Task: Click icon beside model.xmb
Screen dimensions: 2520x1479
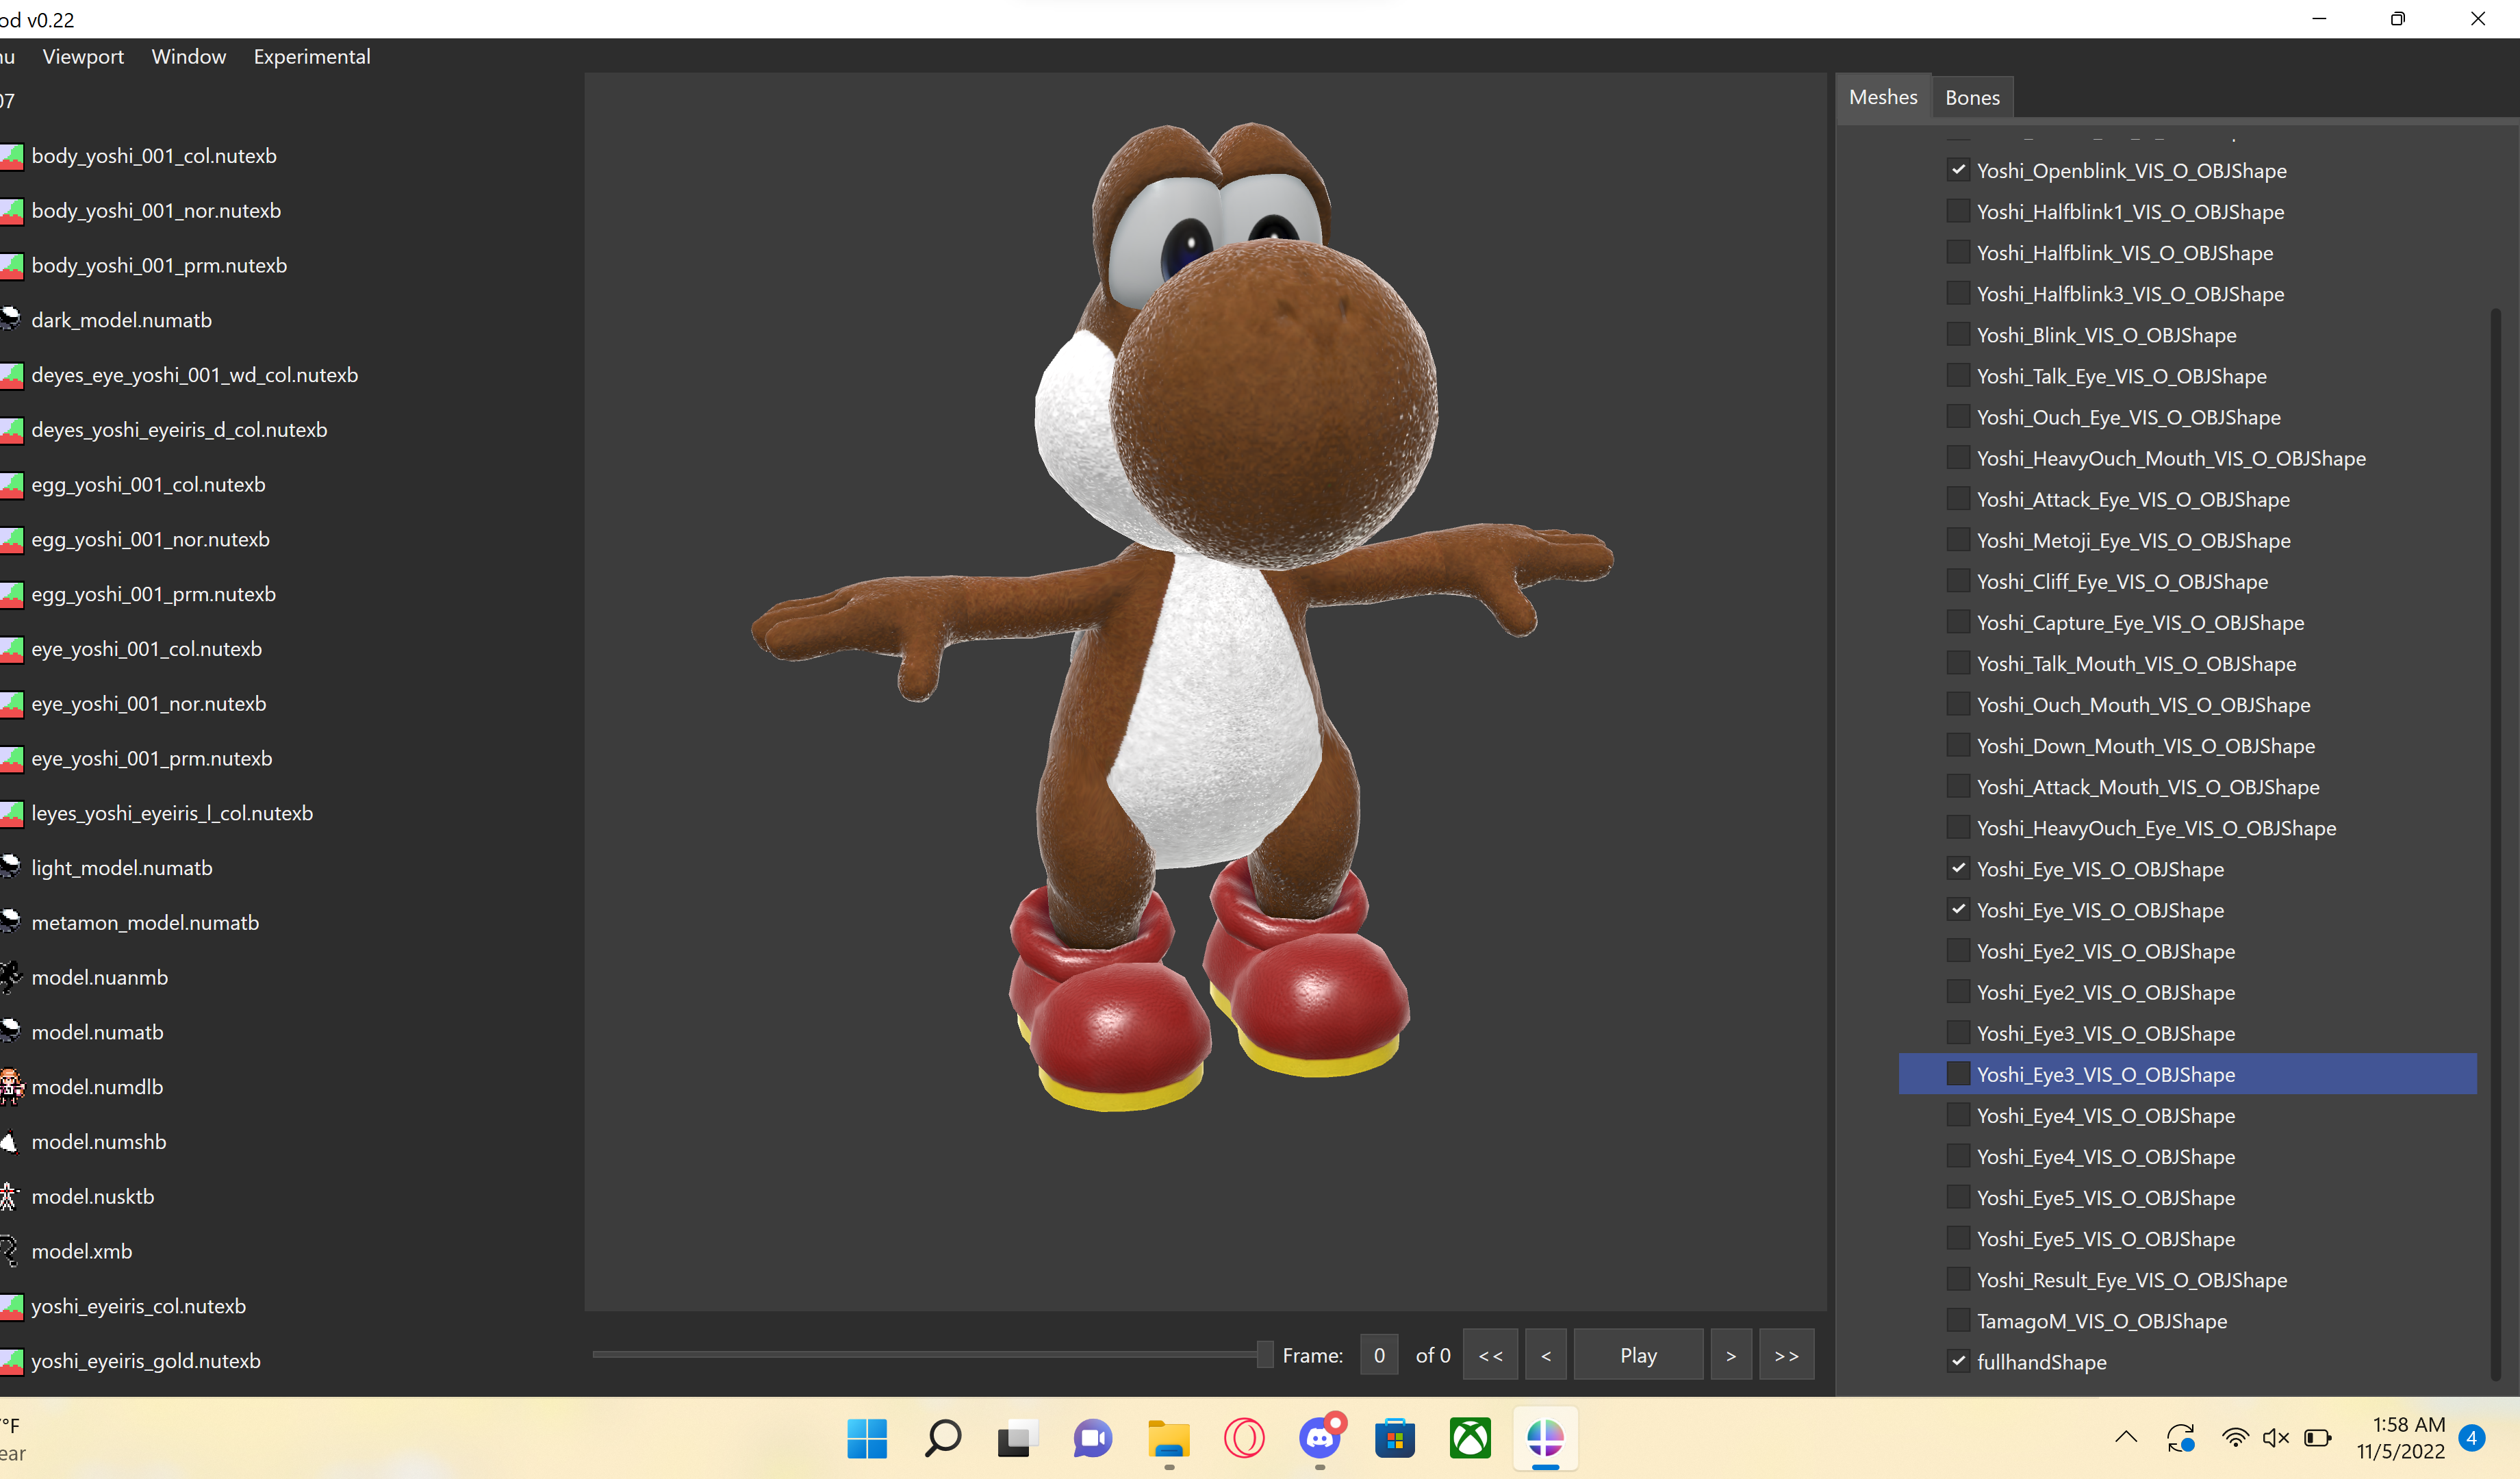Action: (x=9, y=1251)
